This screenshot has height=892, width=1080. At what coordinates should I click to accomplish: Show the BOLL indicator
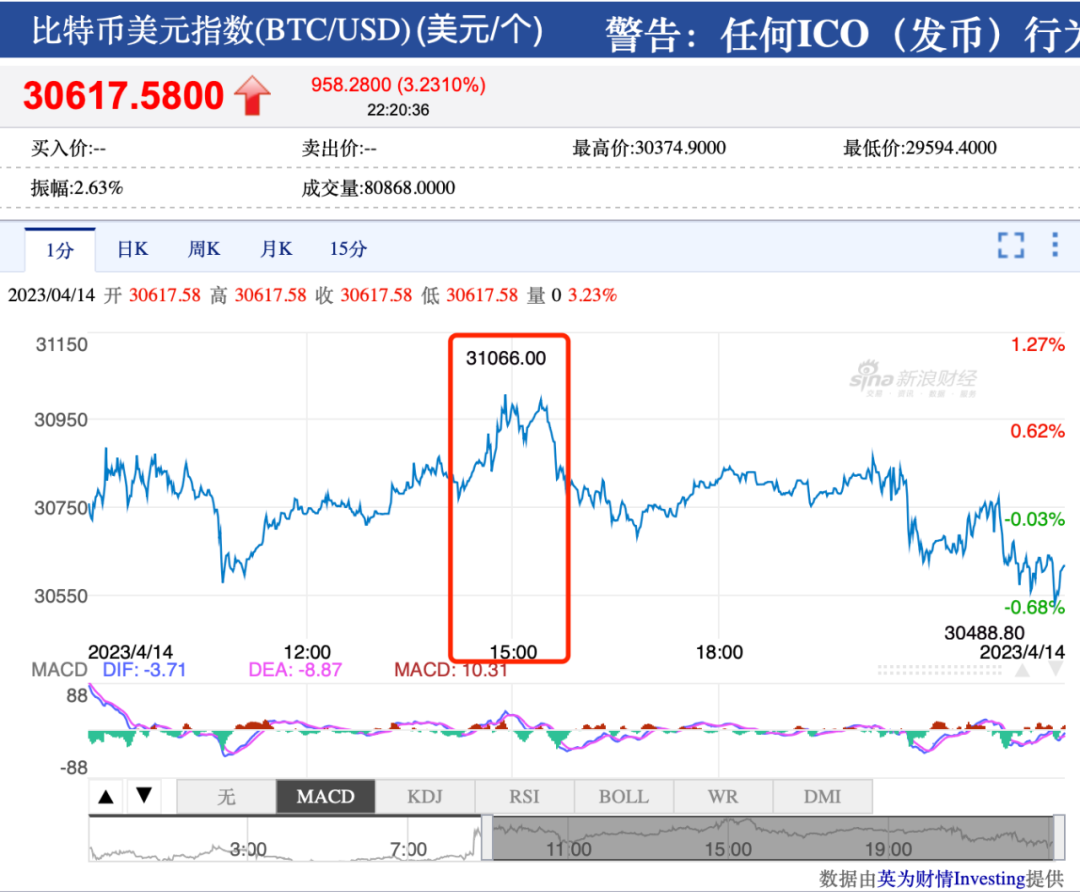624,796
